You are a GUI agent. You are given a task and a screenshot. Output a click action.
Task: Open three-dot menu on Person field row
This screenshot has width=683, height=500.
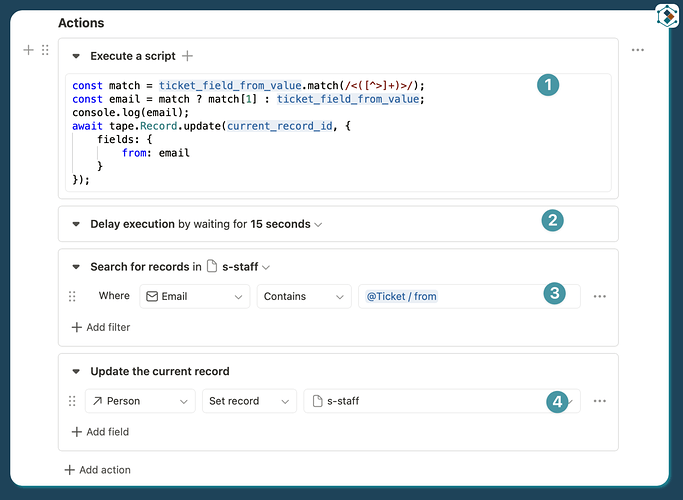click(600, 401)
